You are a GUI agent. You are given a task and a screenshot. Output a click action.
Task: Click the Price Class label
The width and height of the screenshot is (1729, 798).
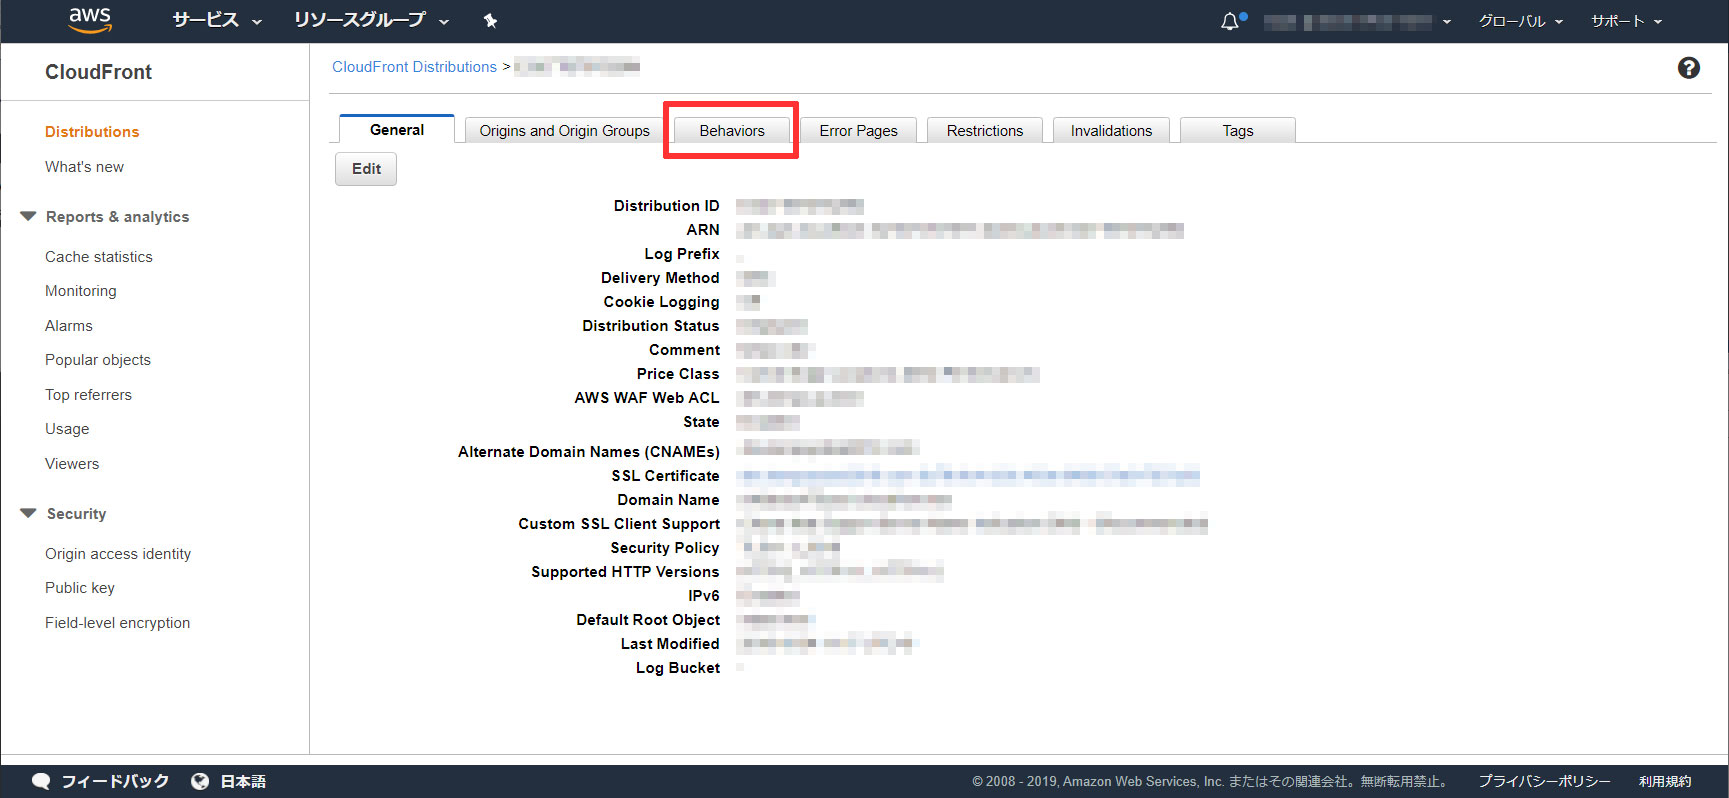click(x=678, y=374)
